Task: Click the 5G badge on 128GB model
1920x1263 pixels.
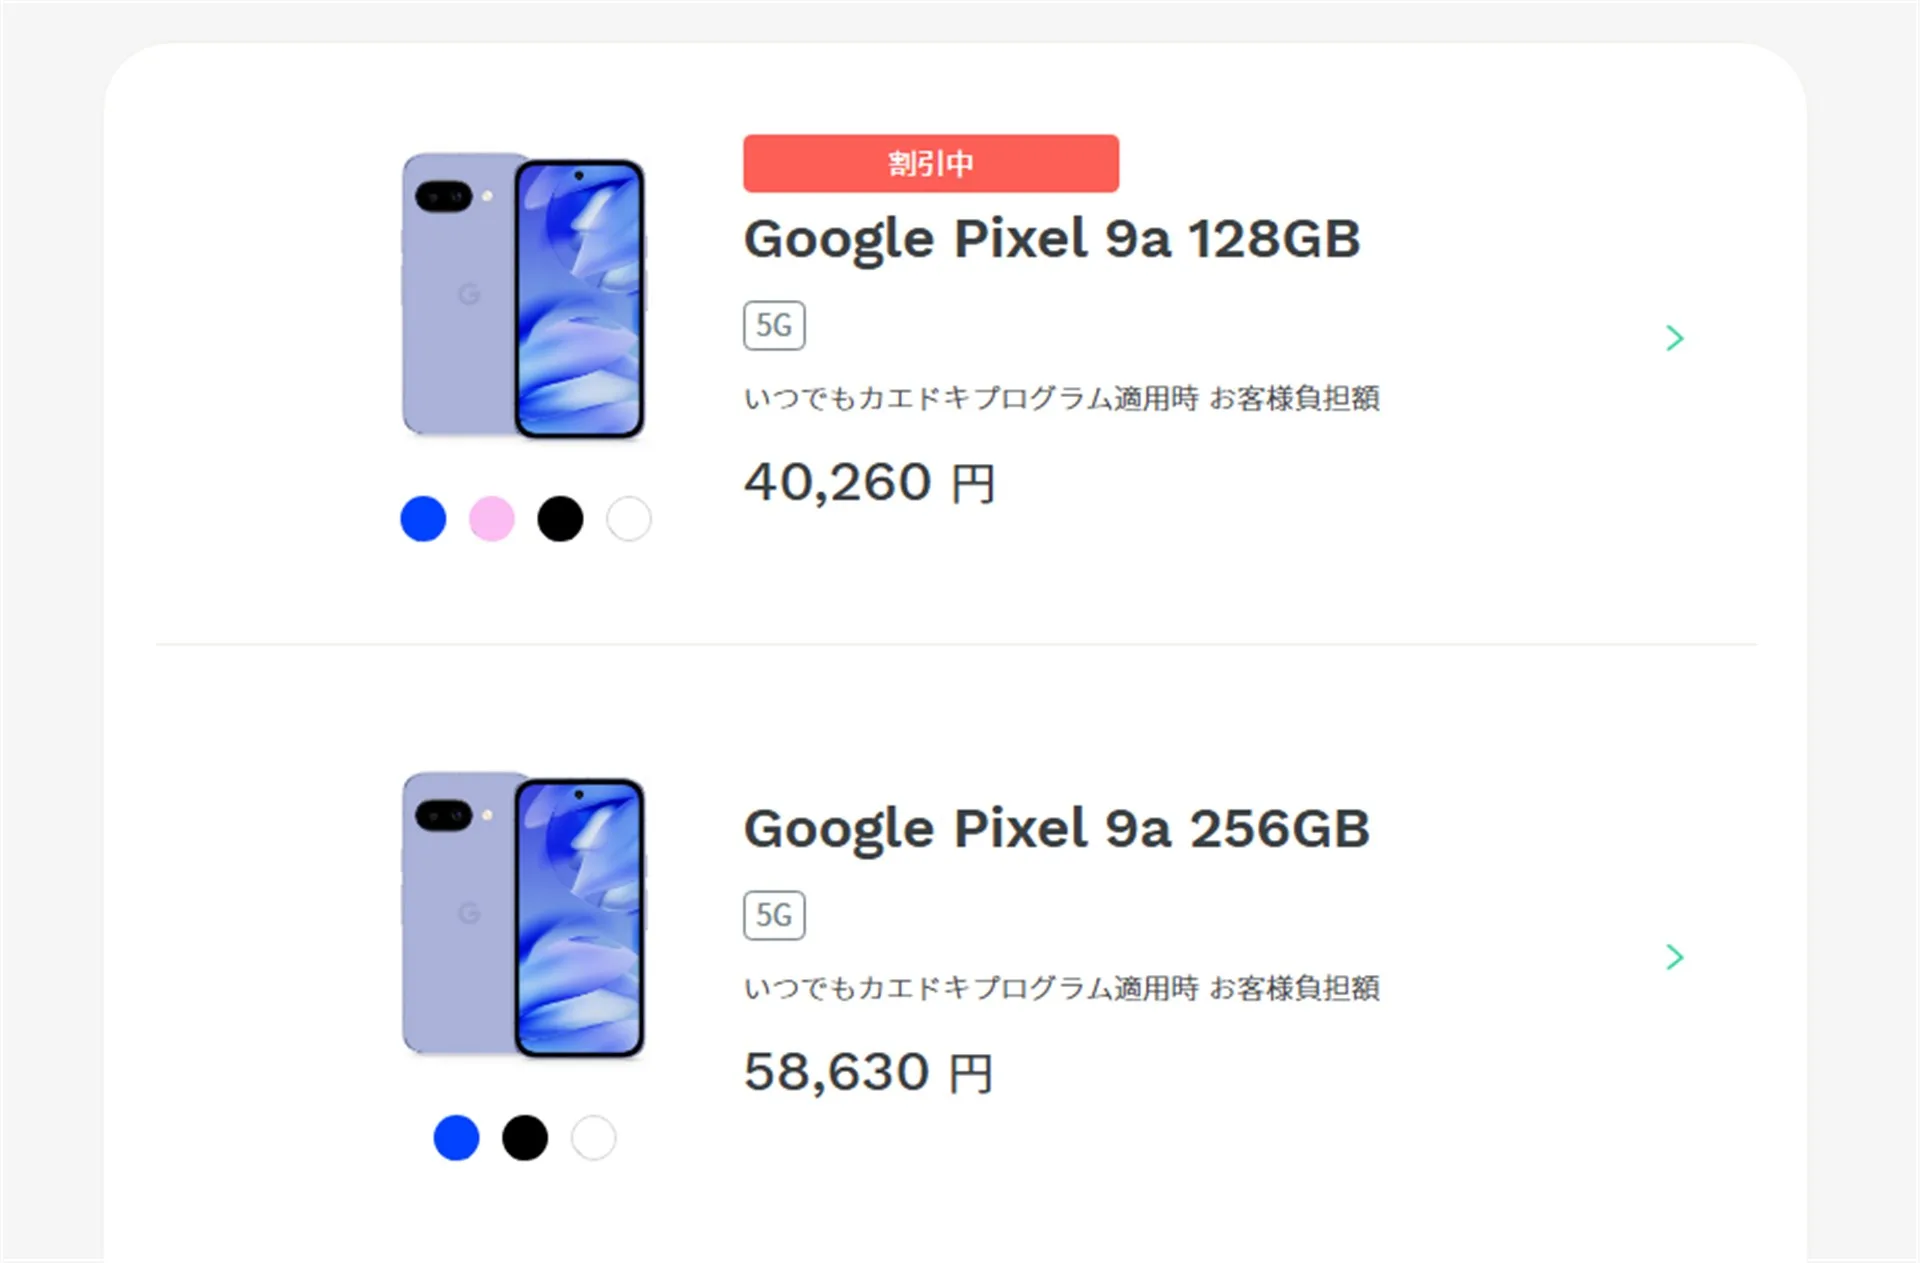Action: [774, 325]
